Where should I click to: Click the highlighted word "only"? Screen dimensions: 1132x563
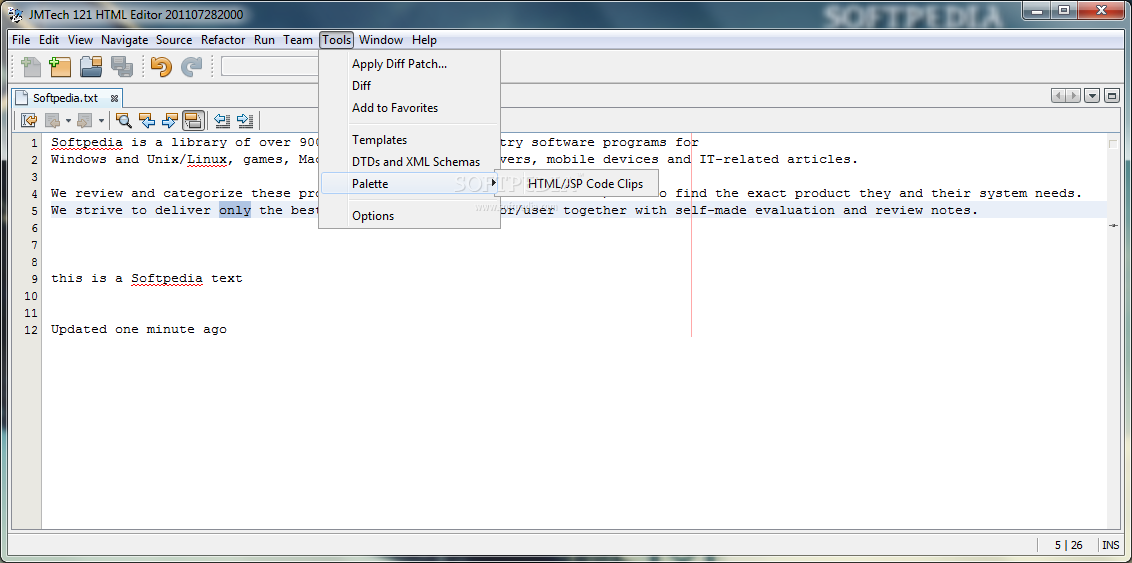pos(235,211)
